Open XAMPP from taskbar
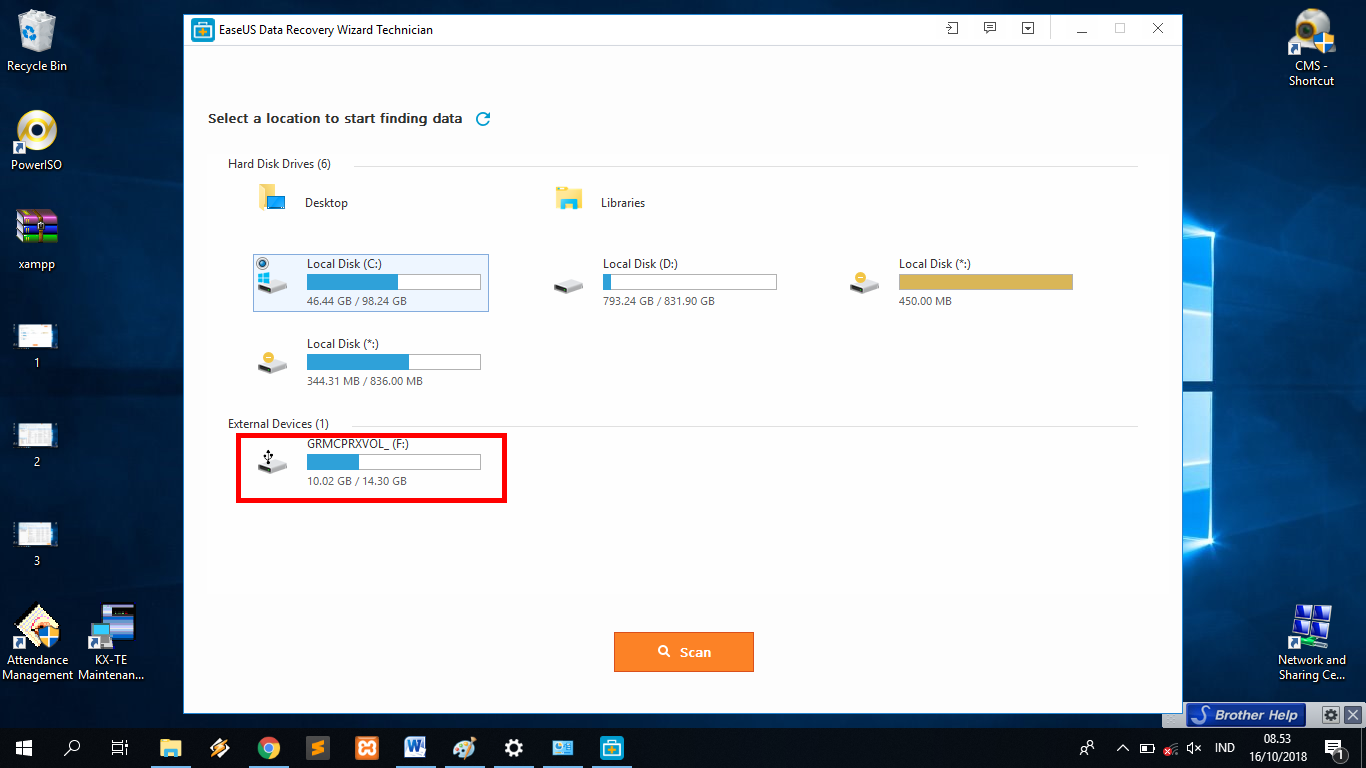The width and height of the screenshot is (1366, 768). tap(366, 747)
